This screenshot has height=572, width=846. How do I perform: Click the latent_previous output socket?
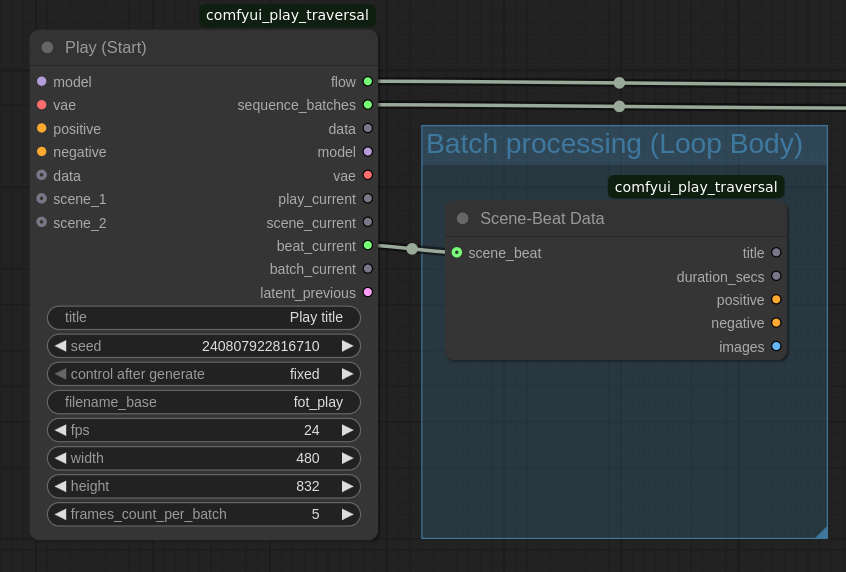[x=368, y=292]
